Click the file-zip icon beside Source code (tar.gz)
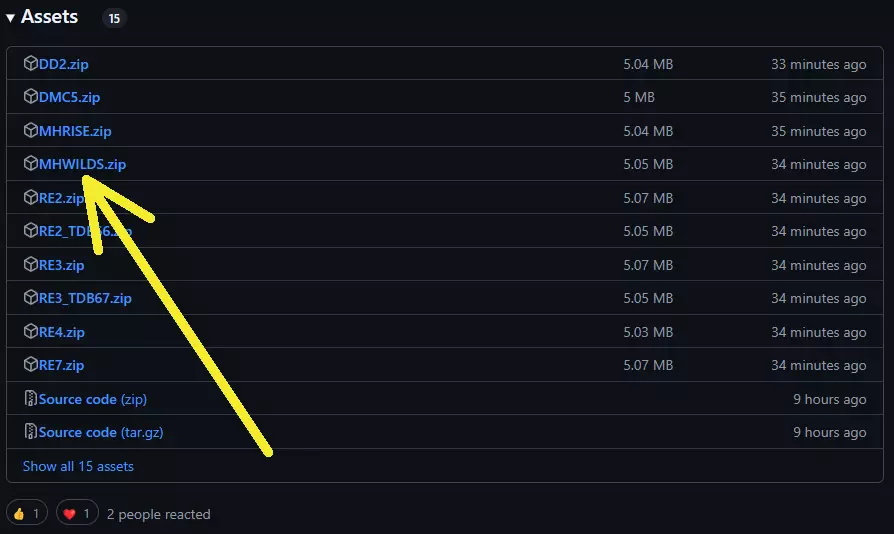The height and width of the screenshot is (534, 894). 30,432
